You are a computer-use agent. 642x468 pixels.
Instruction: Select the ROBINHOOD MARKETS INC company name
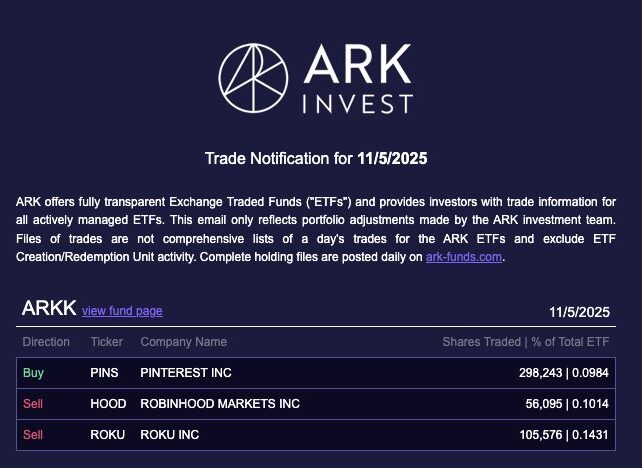(220, 404)
